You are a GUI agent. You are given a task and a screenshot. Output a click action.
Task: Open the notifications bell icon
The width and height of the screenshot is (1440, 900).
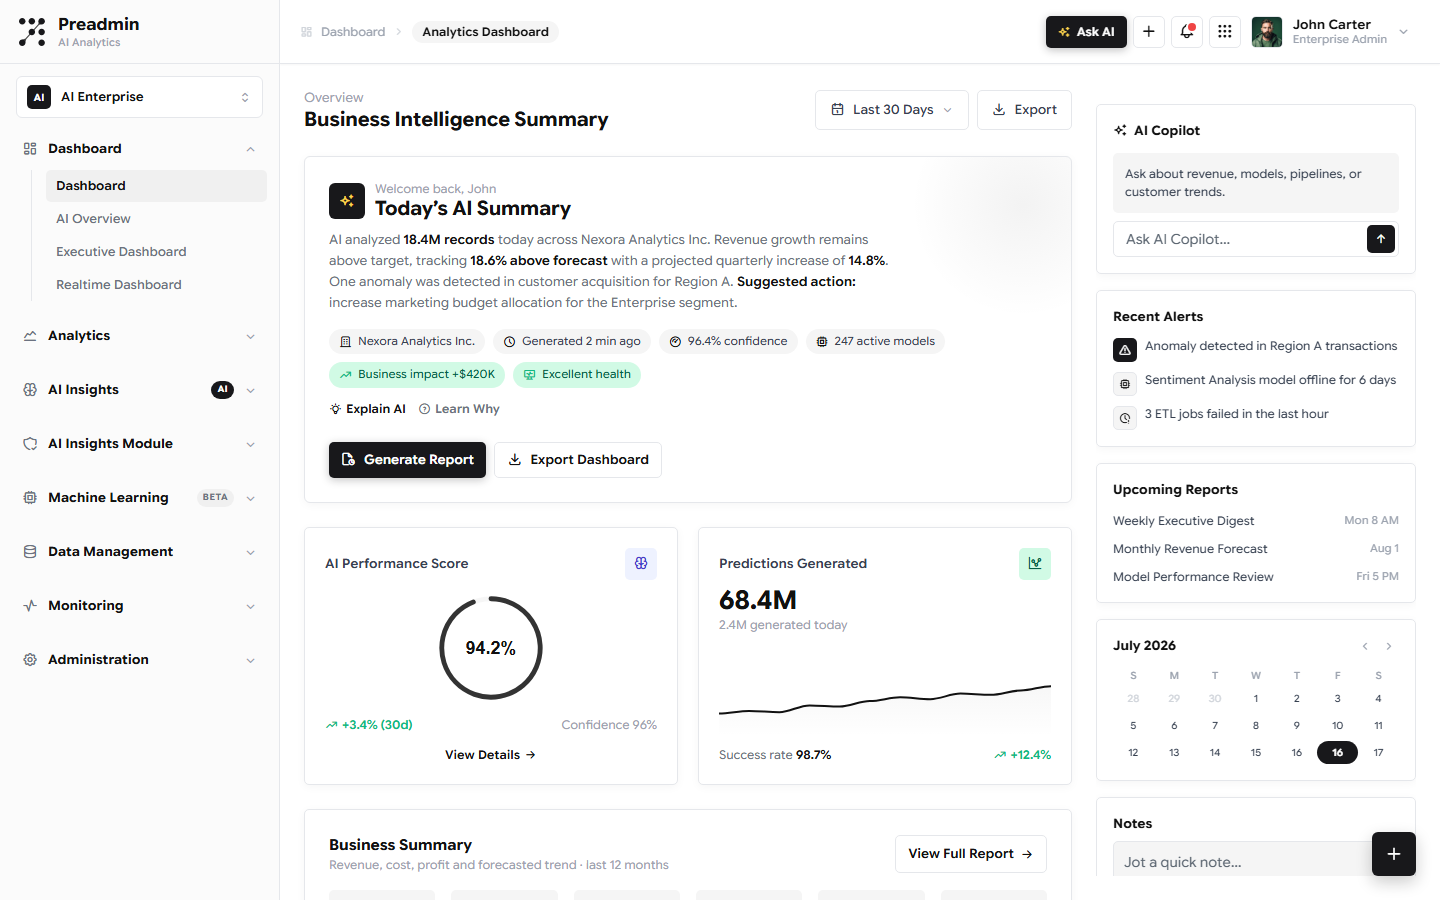1187,32
